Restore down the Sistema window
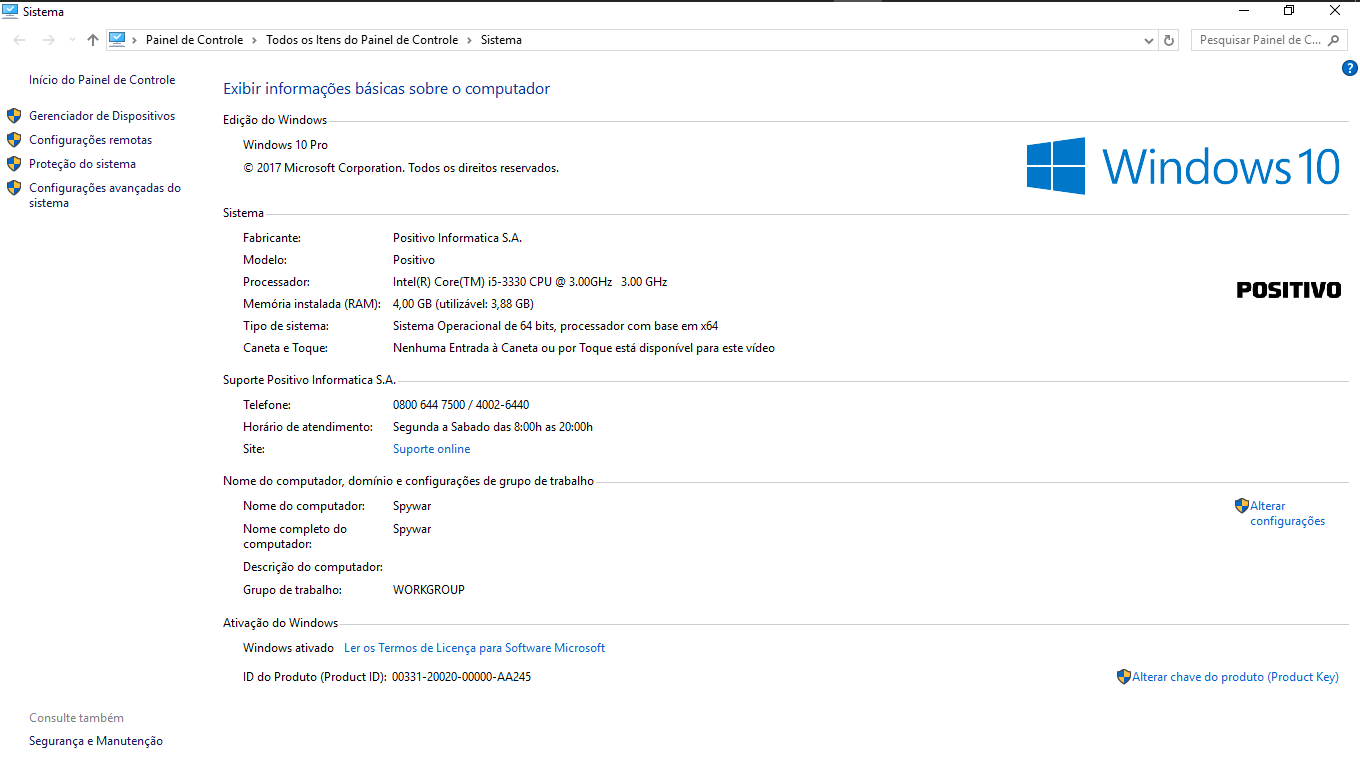This screenshot has height=768, width=1360. (1289, 11)
